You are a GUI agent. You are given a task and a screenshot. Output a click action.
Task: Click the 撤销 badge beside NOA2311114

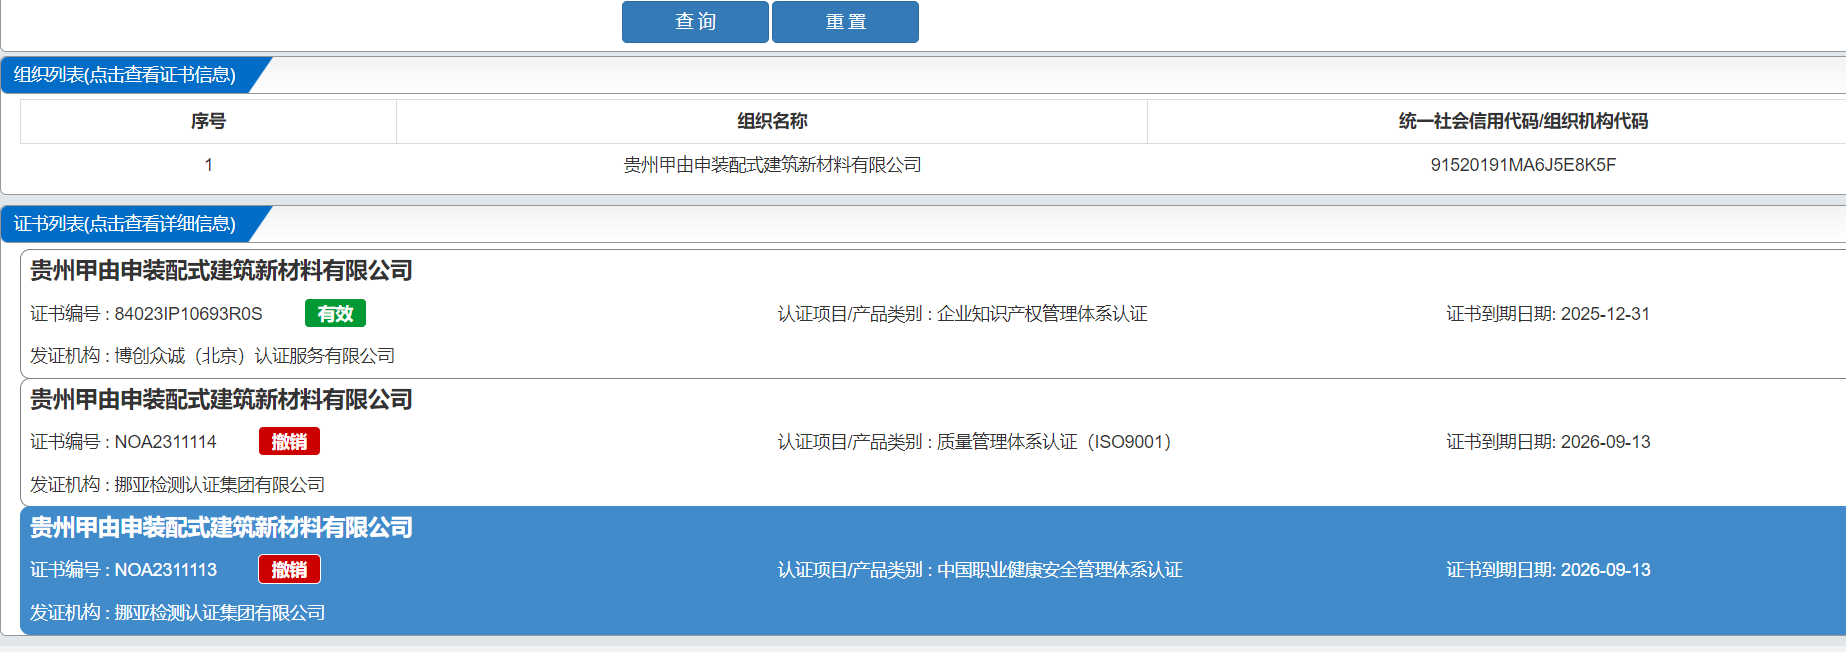coord(289,442)
